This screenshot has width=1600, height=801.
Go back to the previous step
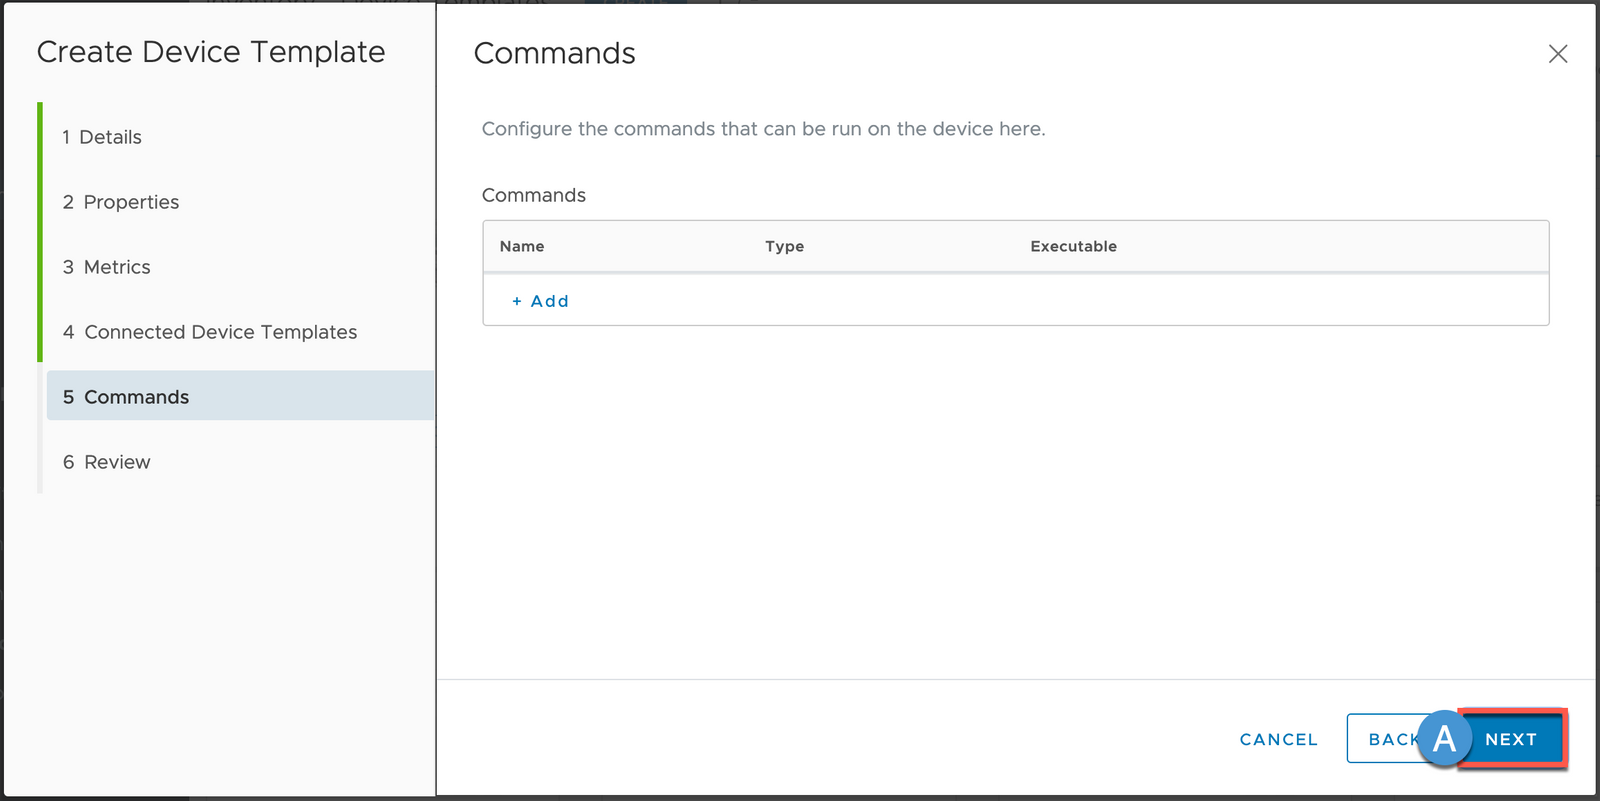pyautogui.click(x=1390, y=739)
